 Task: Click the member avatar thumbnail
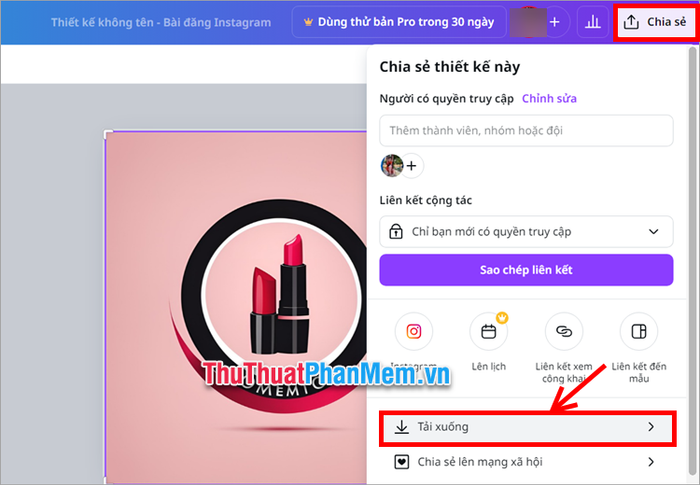[392, 166]
